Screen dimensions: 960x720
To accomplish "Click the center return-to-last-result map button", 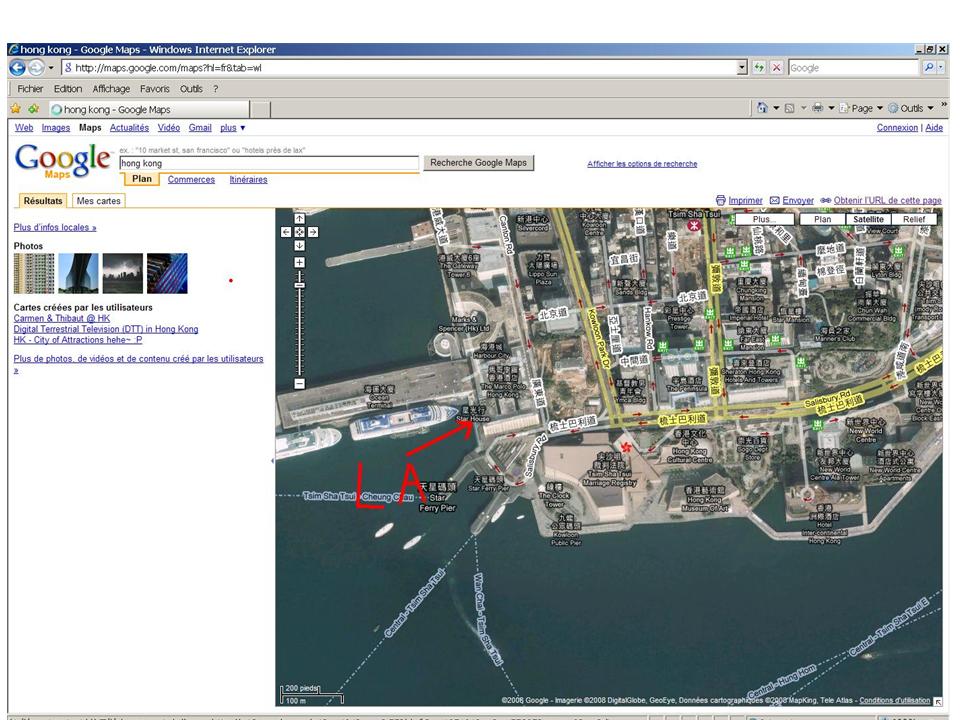I will pyautogui.click(x=299, y=232).
